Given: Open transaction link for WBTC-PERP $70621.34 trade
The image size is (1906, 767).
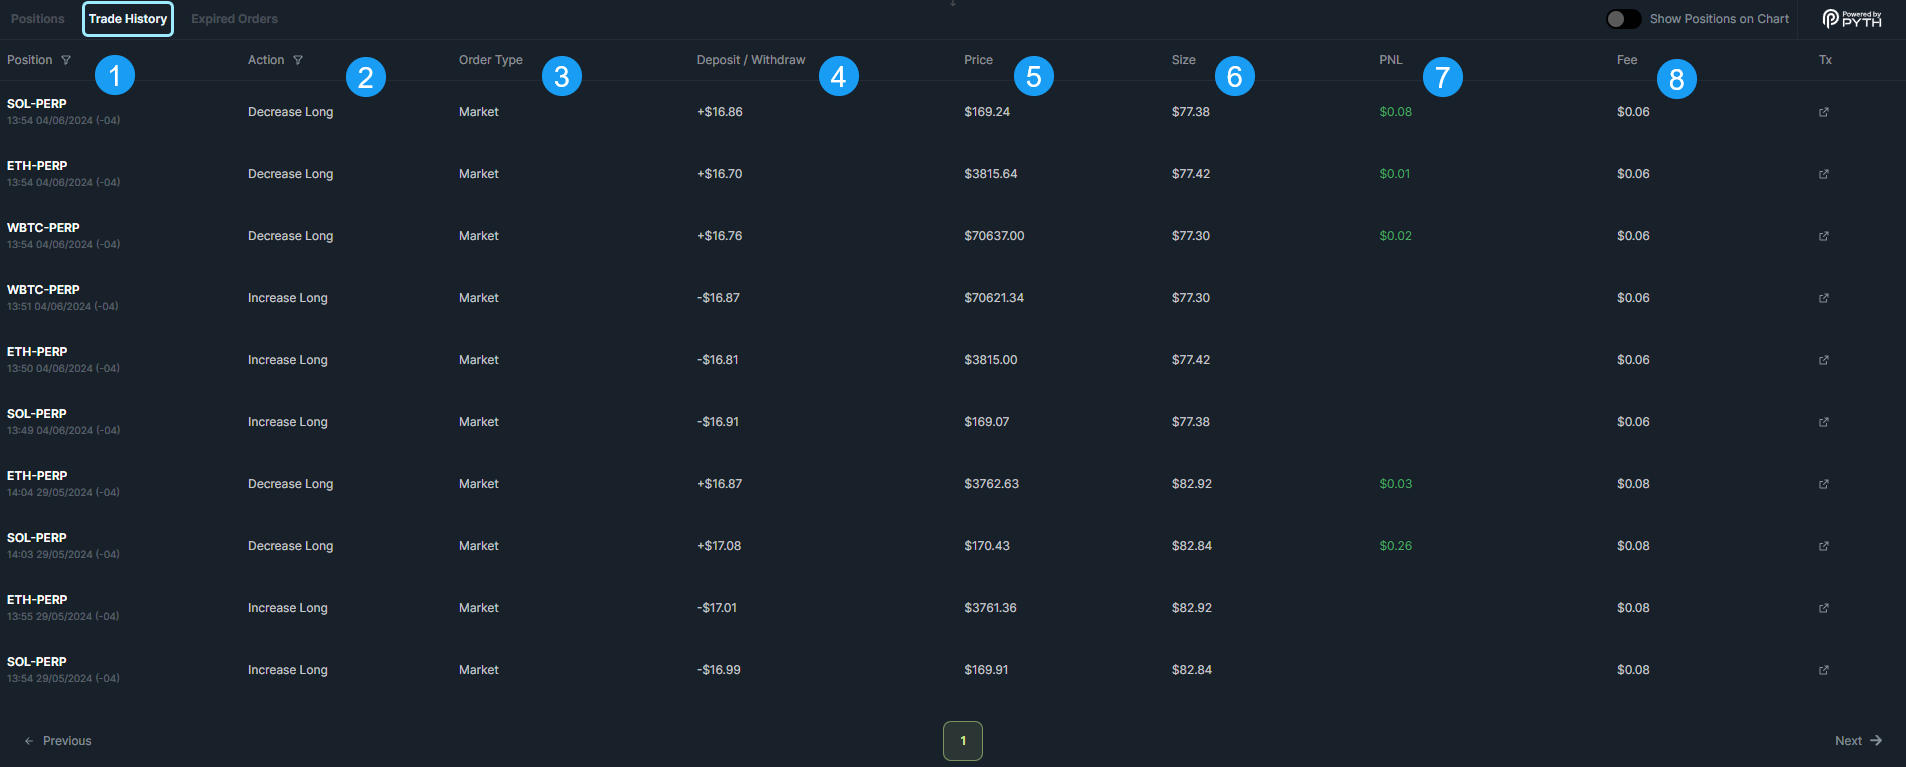Looking at the screenshot, I should click(1823, 298).
